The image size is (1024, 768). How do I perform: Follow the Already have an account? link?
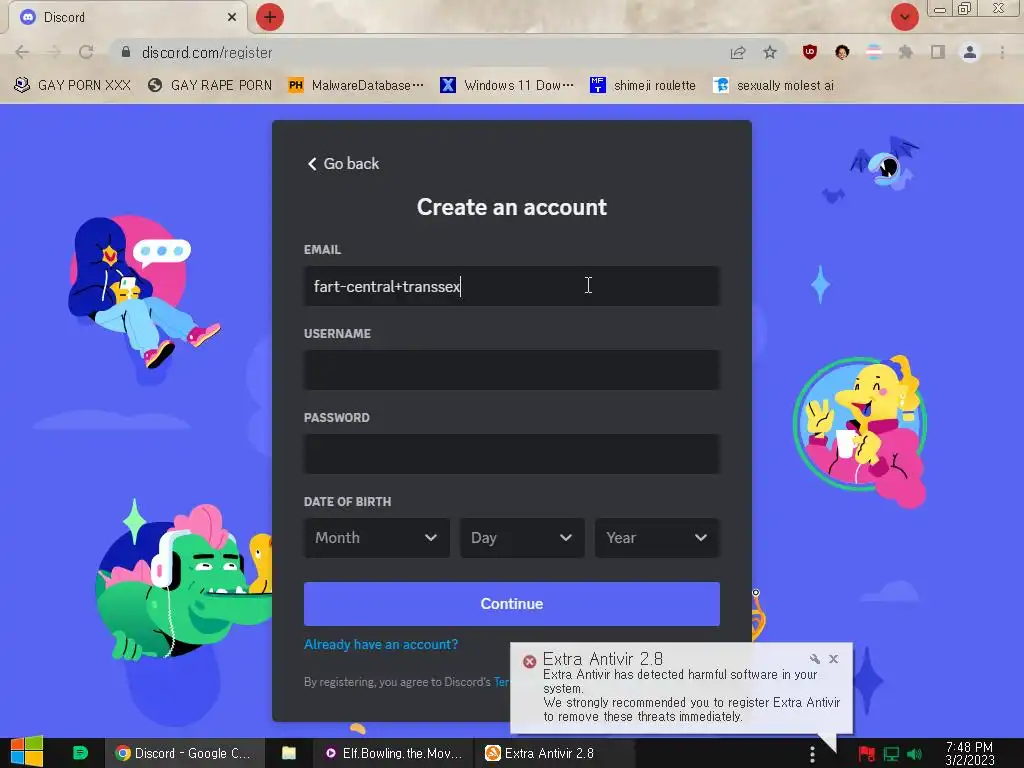click(x=381, y=645)
